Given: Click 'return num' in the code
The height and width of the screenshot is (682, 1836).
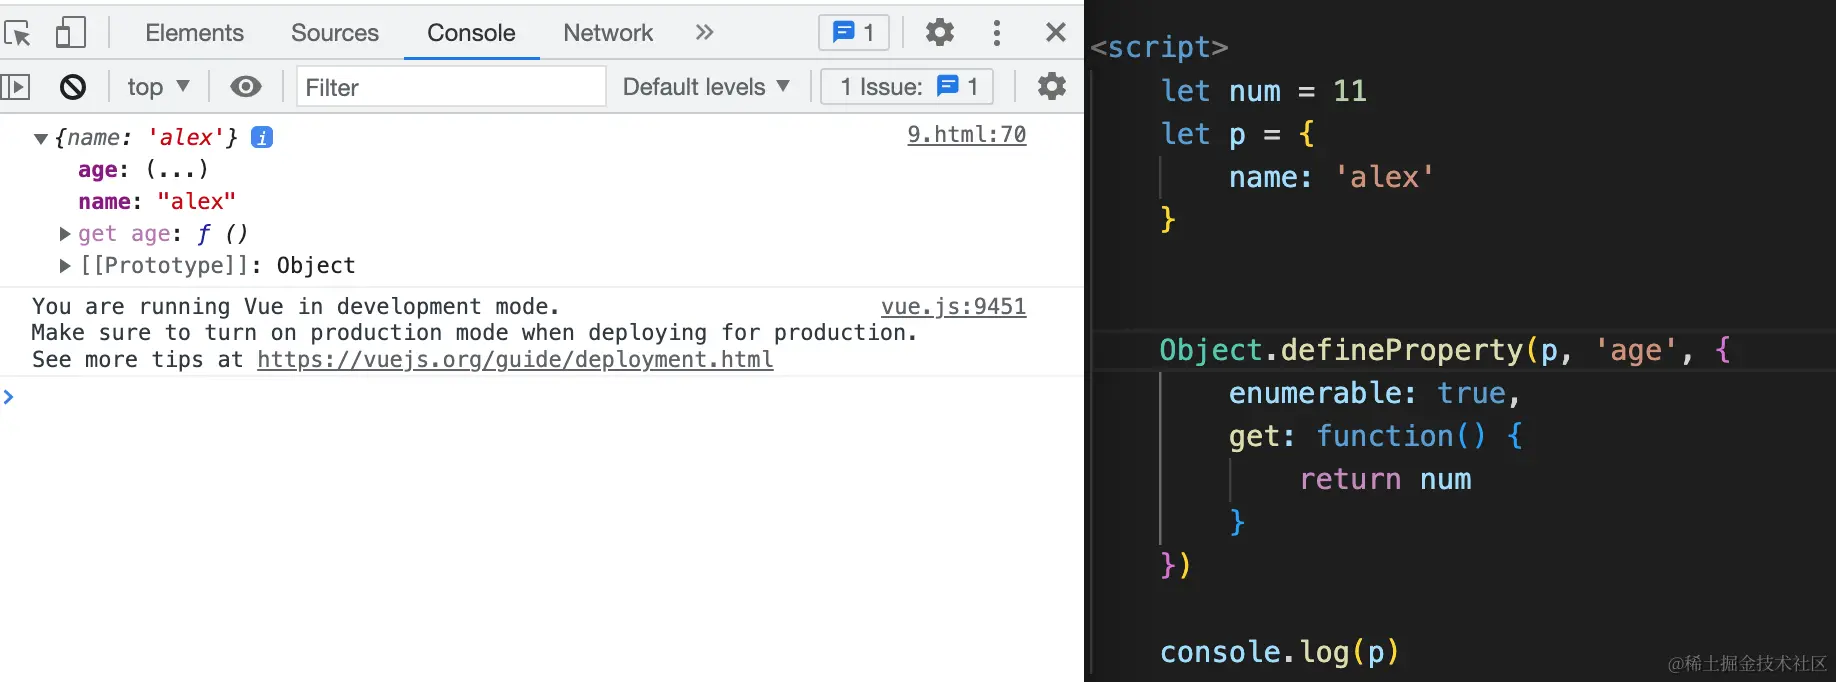Looking at the screenshot, I should coord(1385,479).
